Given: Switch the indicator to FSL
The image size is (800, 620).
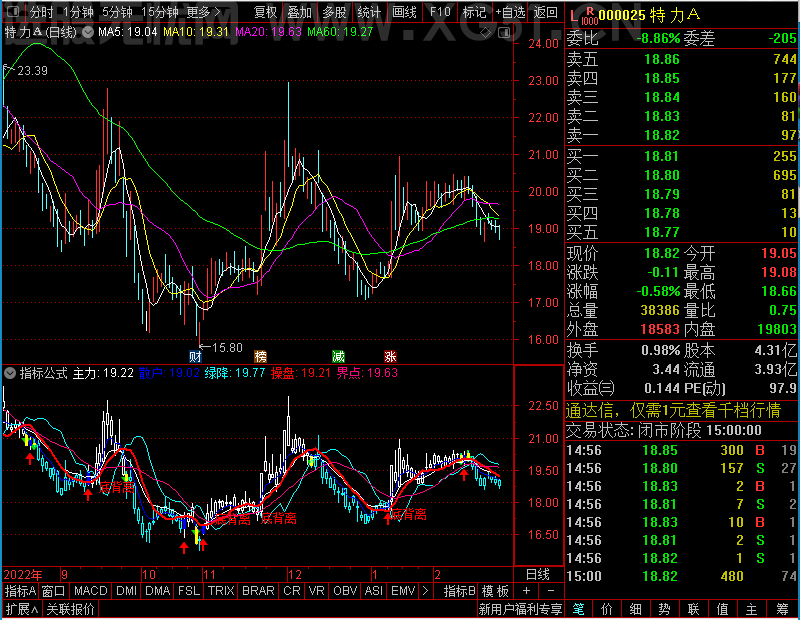Looking at the screenshot, I should 189,591.
